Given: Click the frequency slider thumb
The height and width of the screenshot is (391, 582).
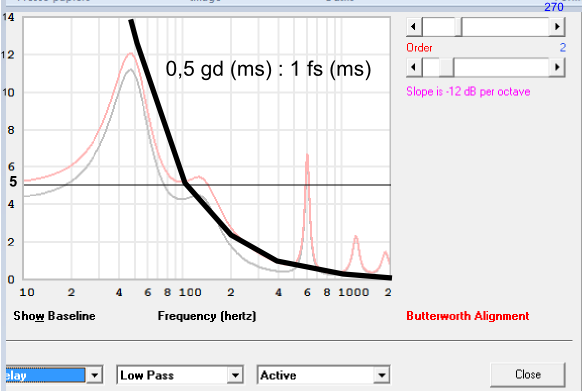Looking at the screenshot, I should [458, 27].
